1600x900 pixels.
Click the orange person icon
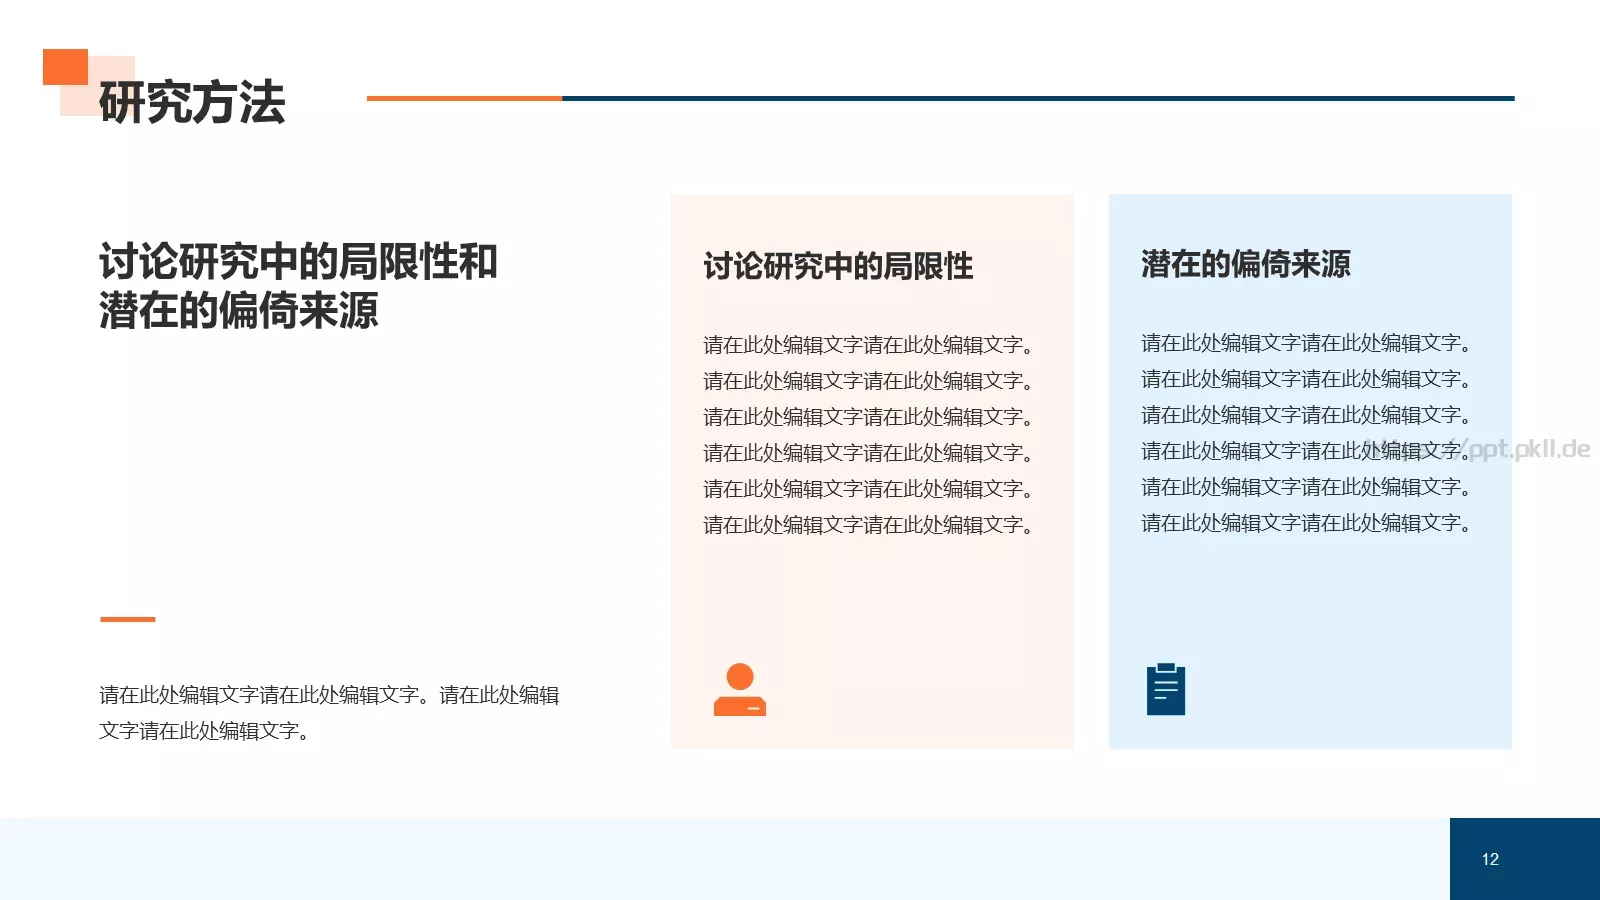(740, 689)
